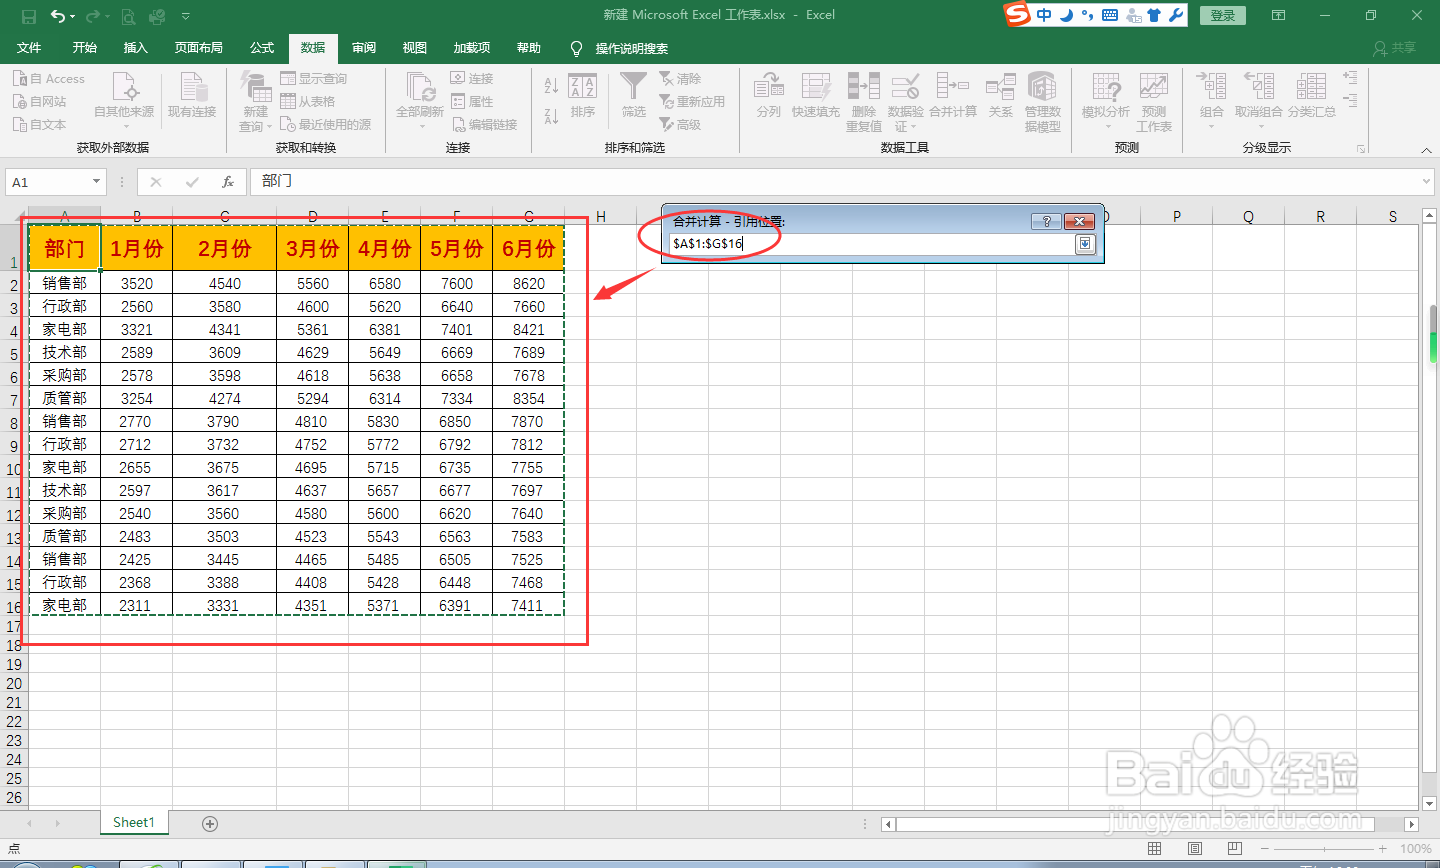Open the File (文件) tab
Viewport: 1440px width, 868px height.
click(x=29, y=48)
